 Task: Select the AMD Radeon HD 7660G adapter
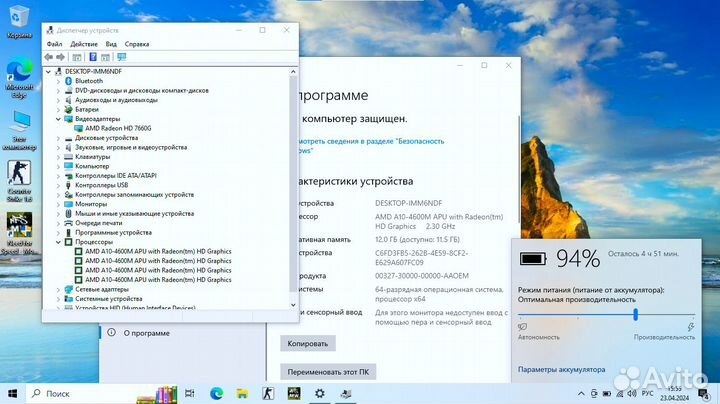pyautogui.click(x=116, y=128)
